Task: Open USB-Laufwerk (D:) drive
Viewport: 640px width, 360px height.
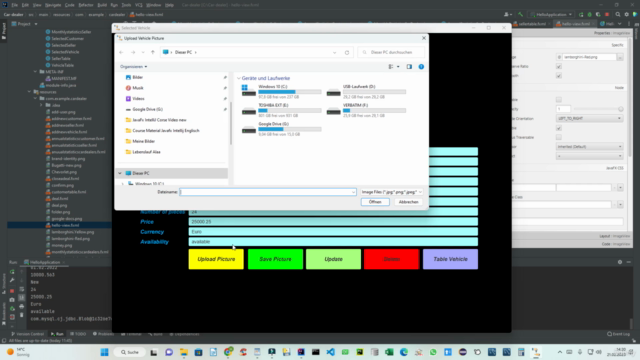Action: (366, 92)
